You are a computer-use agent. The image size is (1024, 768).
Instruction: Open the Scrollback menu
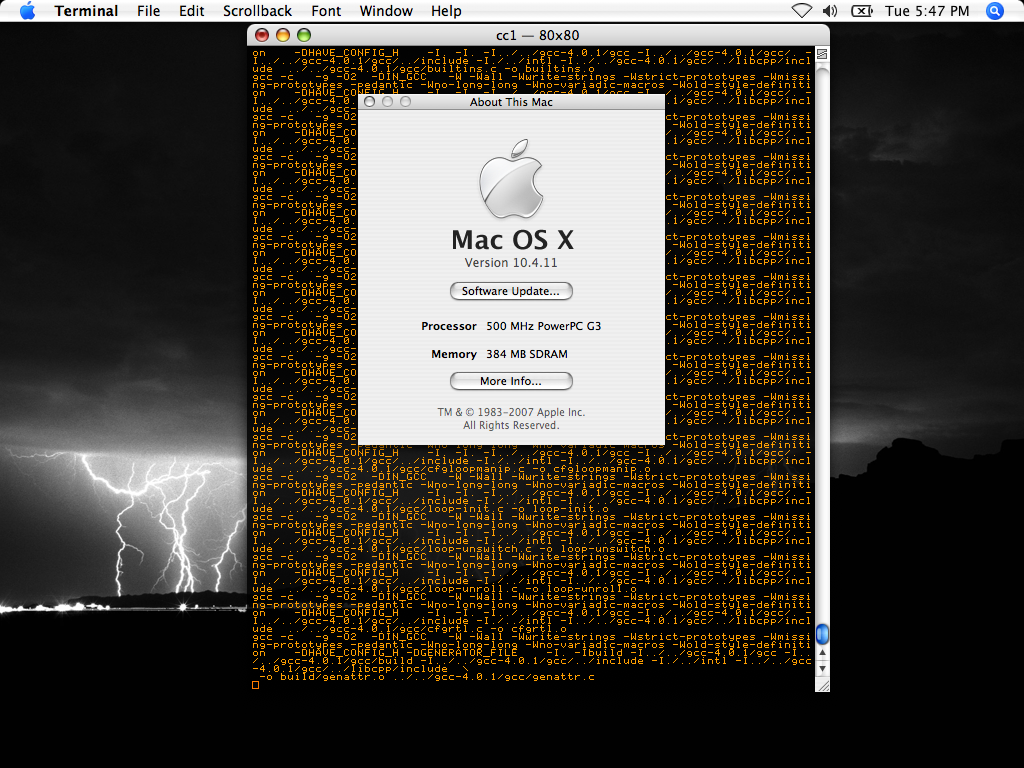tap(257, 11)
